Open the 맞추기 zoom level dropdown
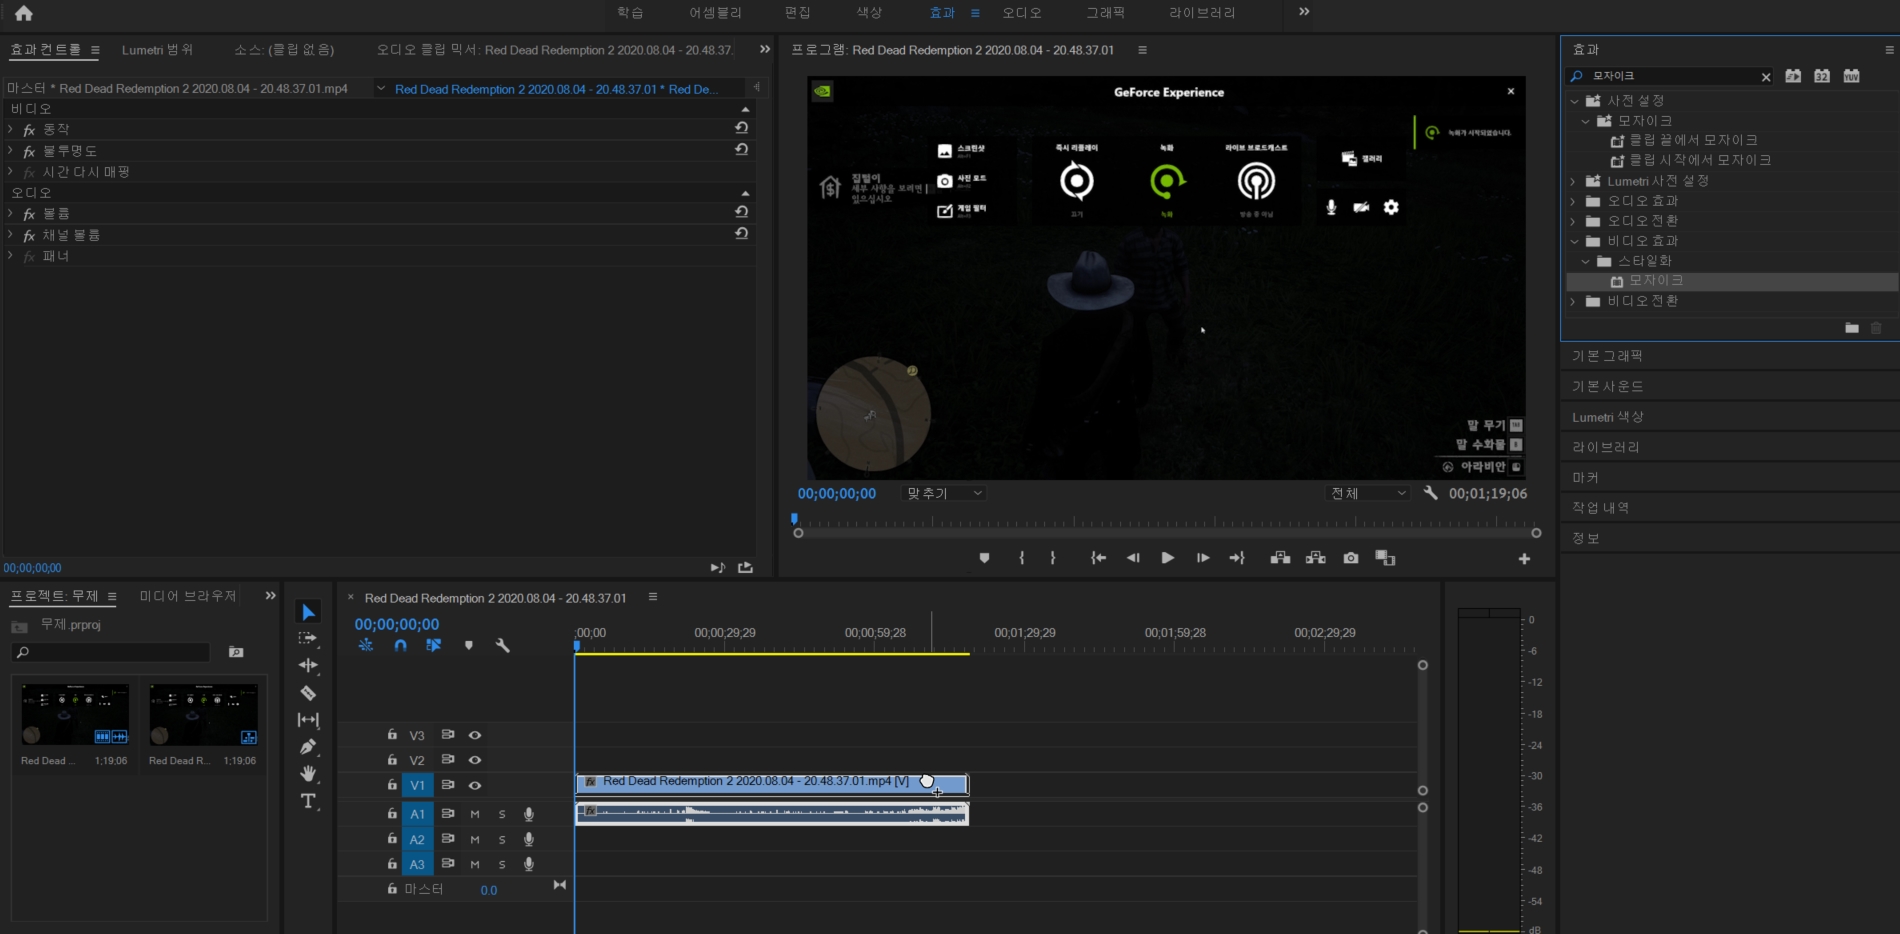The height and width of the screenshot is (934, 1900). pos(943,493)
